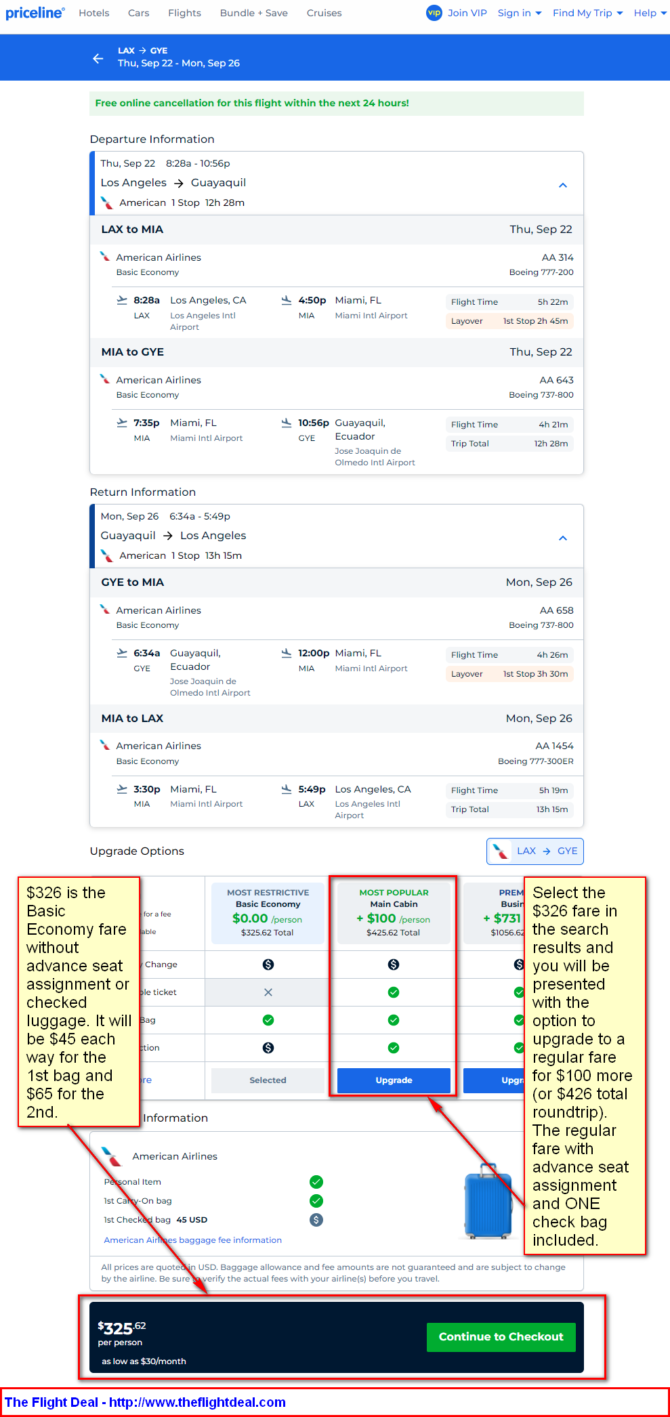Click the Personal Item green checkmark

(x=316, y=1182)
